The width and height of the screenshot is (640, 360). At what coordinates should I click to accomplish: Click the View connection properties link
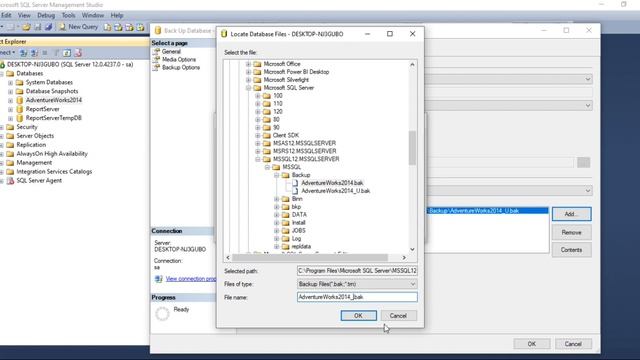pos(191,279)
